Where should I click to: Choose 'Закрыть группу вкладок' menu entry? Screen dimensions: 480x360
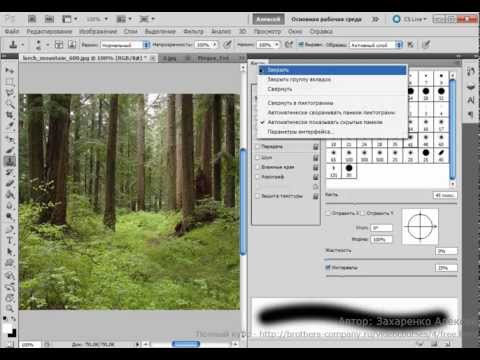coord(299,79)
